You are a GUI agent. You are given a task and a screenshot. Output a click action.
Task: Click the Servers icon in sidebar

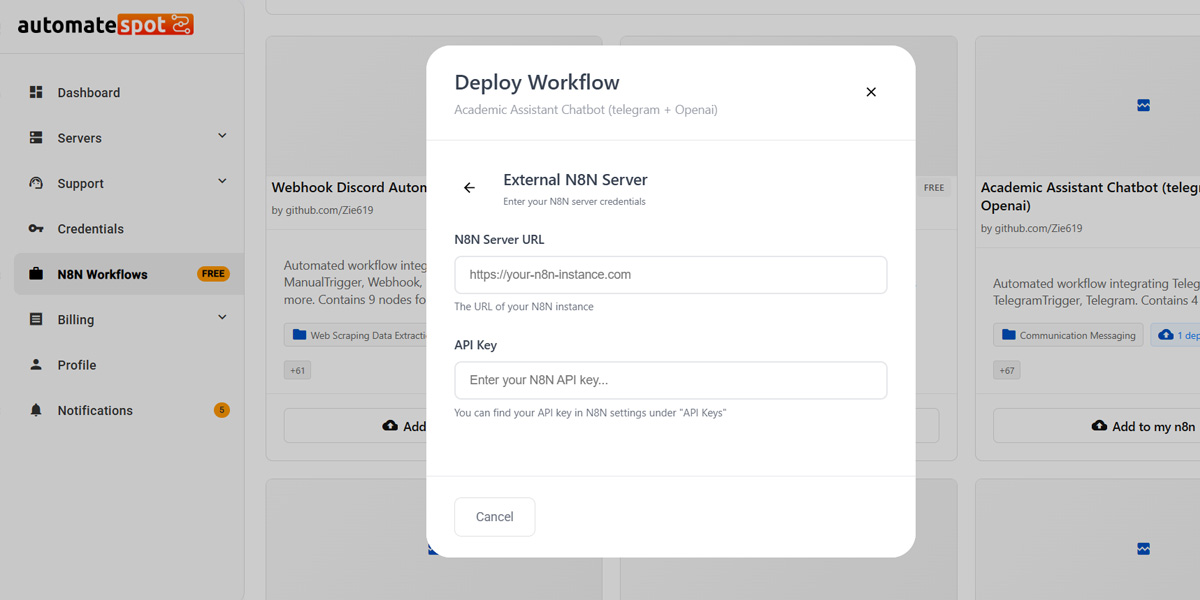[36, 138]
